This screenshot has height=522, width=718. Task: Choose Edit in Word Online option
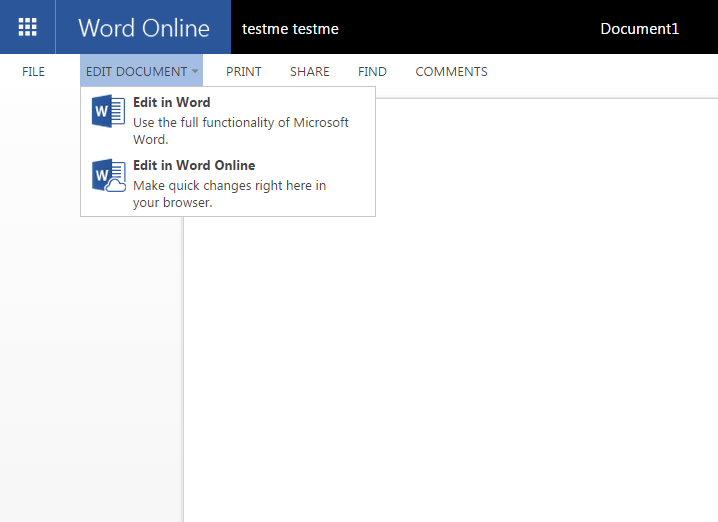pos(228,183)
